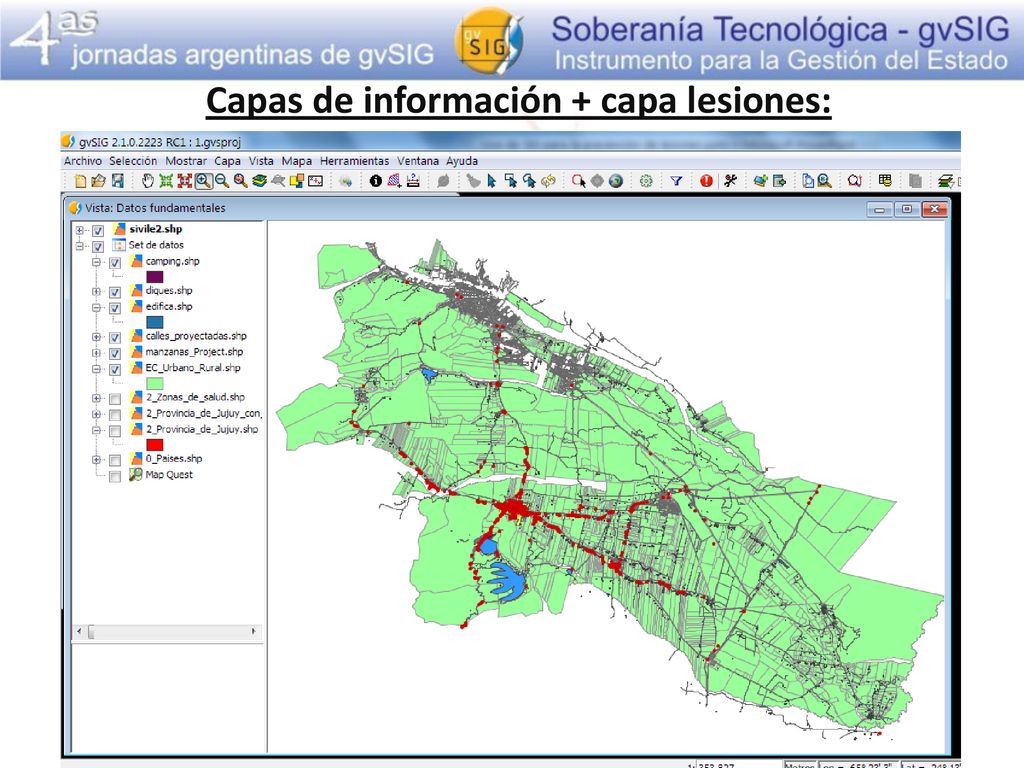Click the blue funnel Filter icon
The image size is (1024, 768).
[x=676, y=181]
